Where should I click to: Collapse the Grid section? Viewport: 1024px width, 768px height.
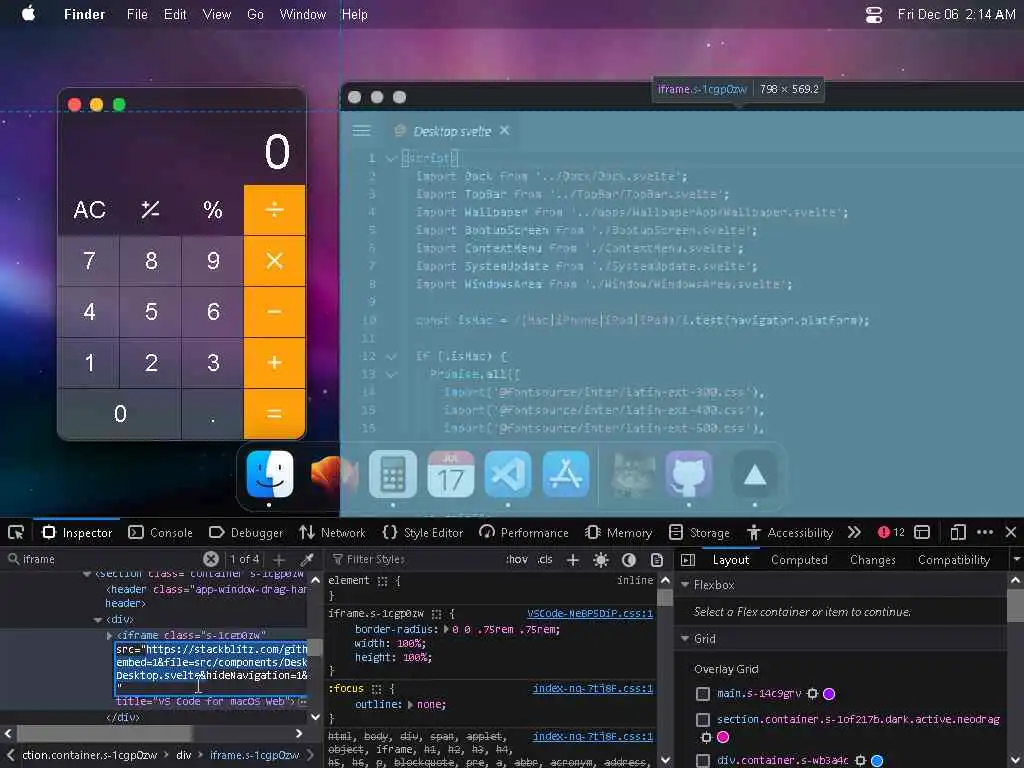(x=685, y=639)
